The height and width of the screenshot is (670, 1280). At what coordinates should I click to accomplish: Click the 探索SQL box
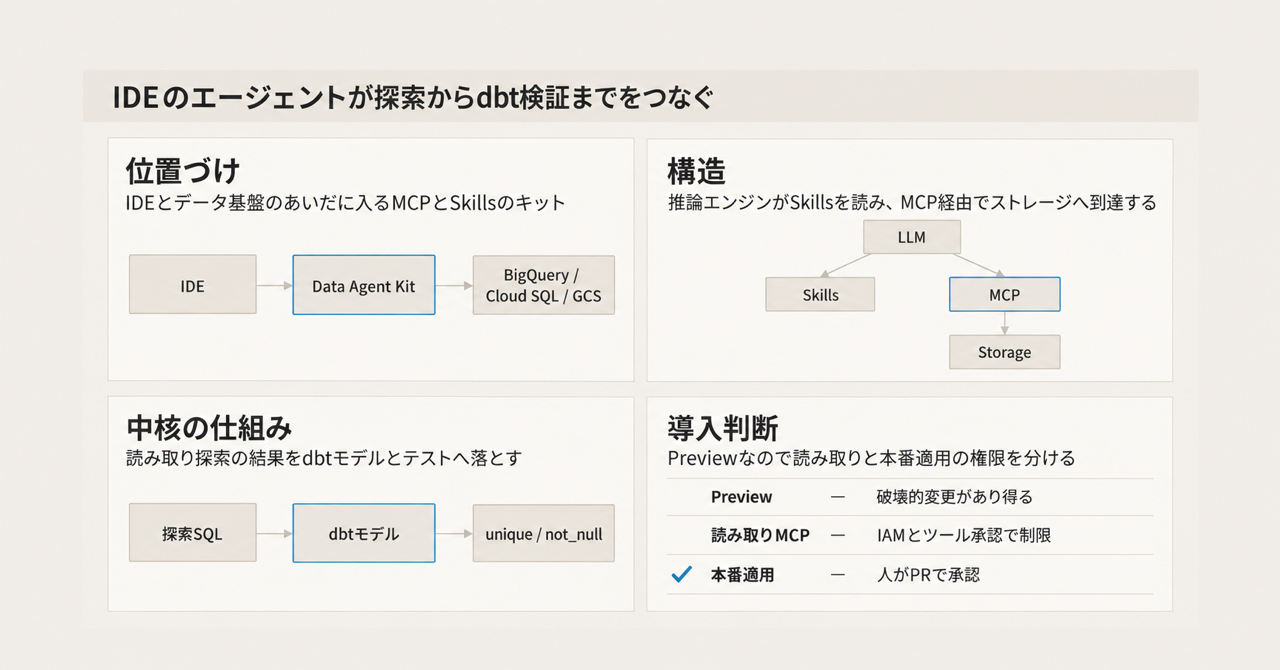[x=193, y=533]
